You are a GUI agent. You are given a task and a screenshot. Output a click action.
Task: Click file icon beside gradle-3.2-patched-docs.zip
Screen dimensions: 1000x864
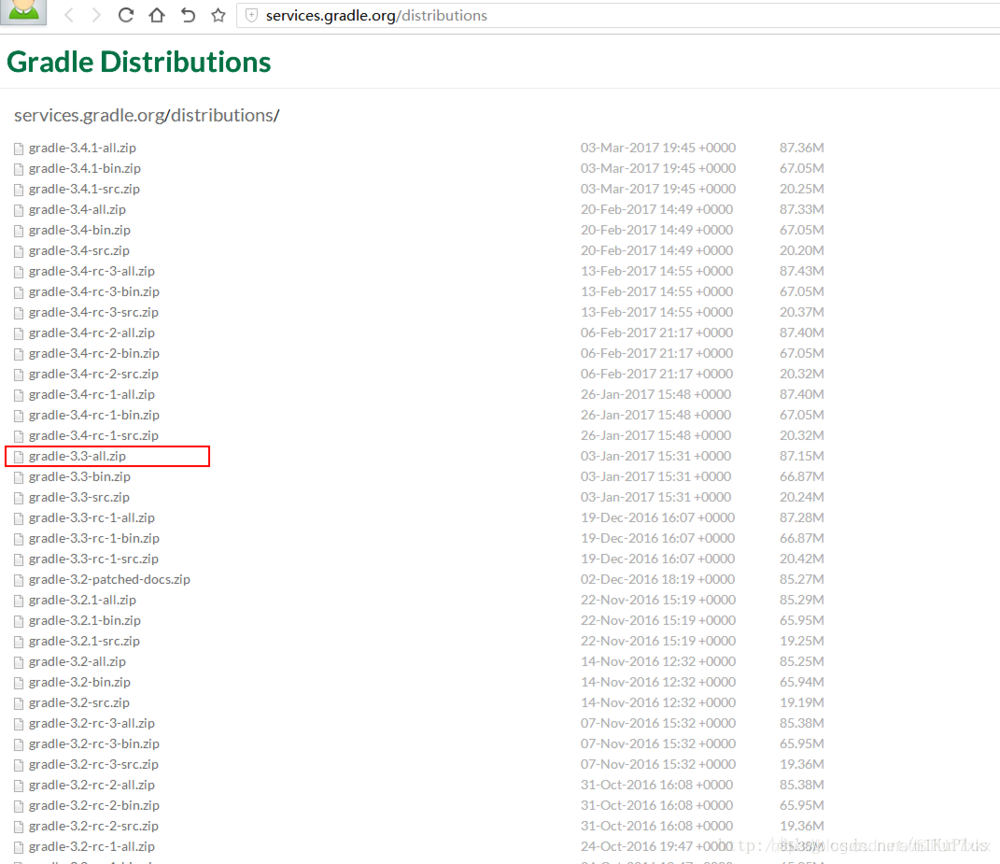click(18, 580)
